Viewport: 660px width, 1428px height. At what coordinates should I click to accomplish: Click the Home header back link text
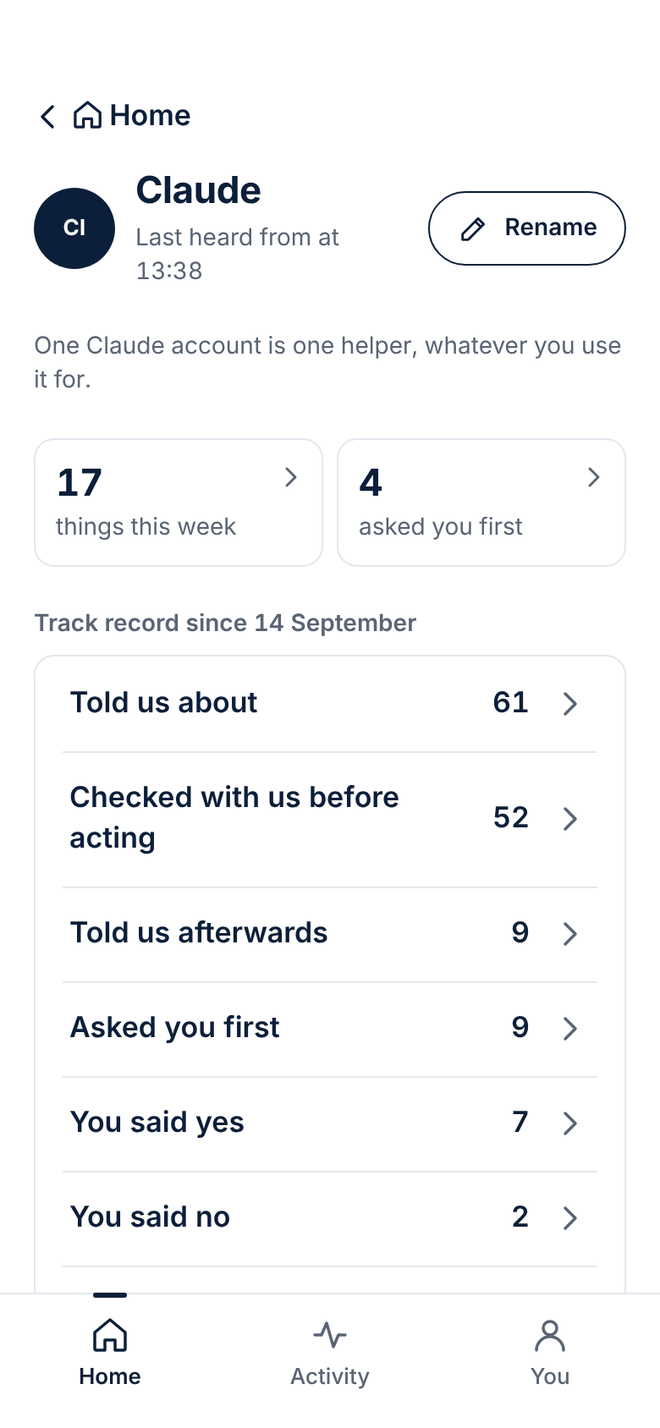(150, 116)
